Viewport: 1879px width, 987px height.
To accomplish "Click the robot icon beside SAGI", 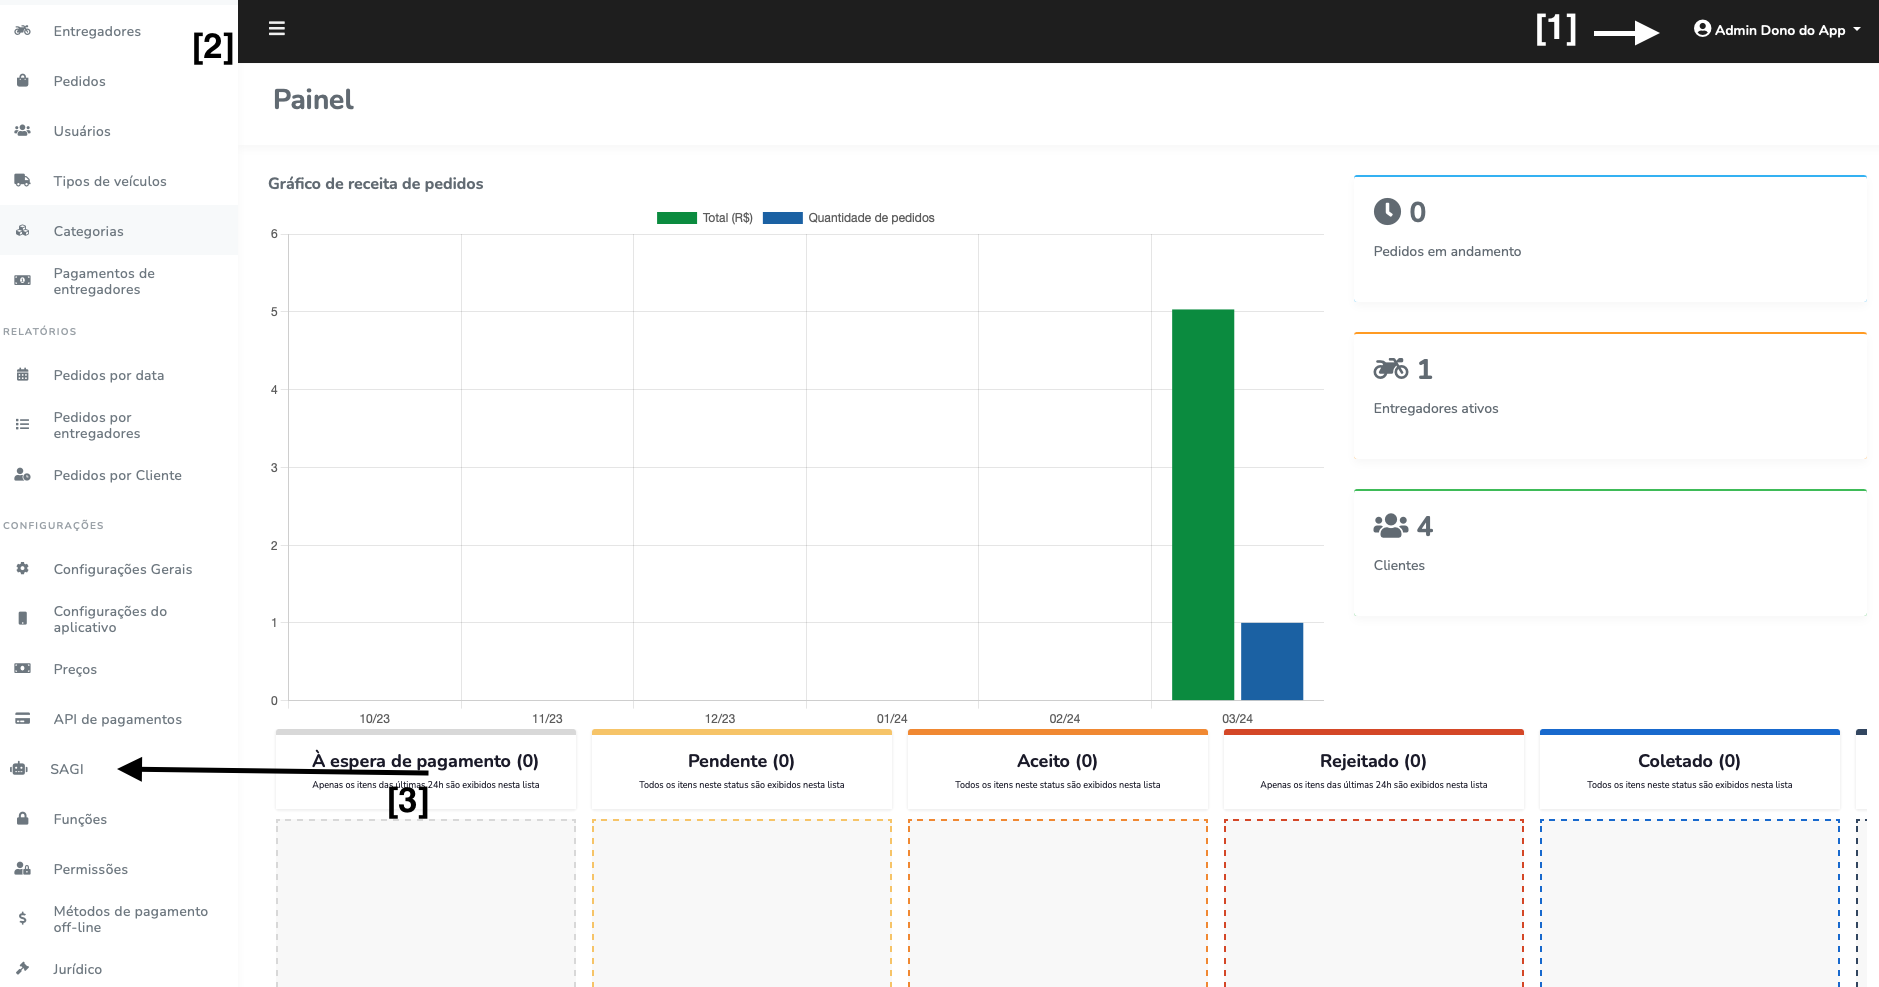I will pos(19,769).
